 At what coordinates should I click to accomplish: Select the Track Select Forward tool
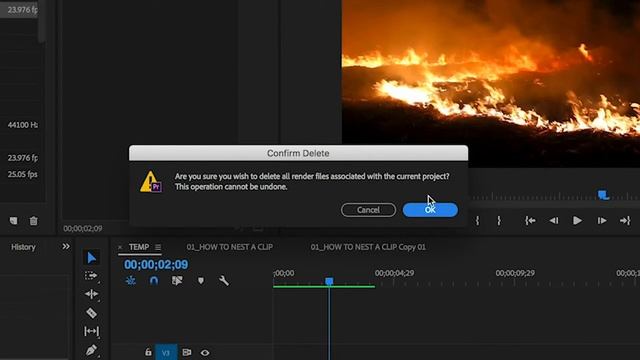91,276
